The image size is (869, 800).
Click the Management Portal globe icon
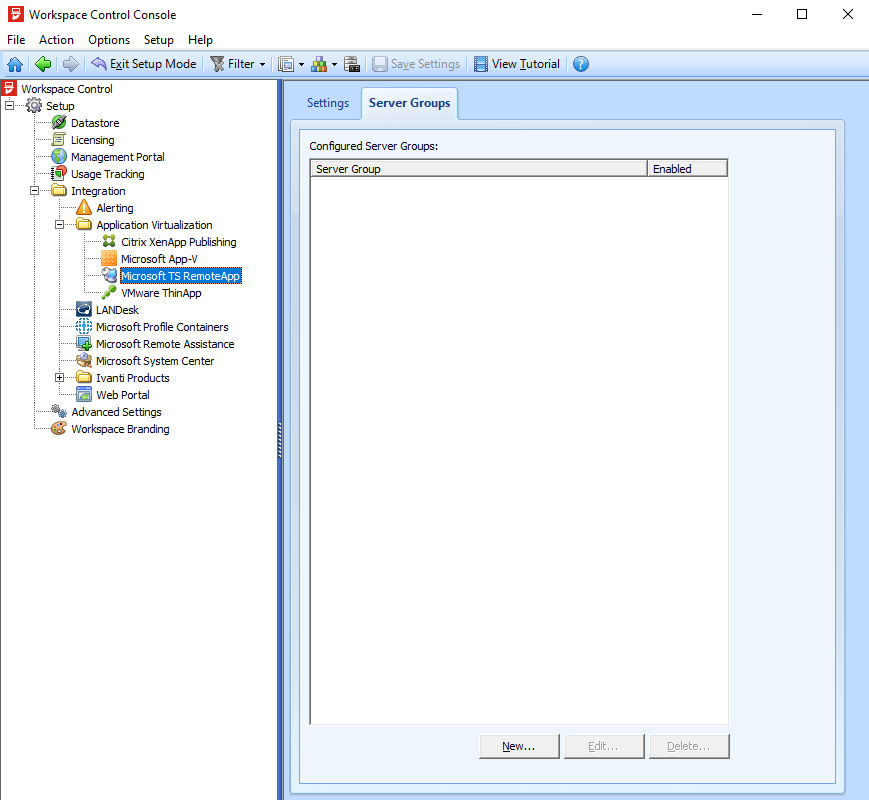point(59,156)
